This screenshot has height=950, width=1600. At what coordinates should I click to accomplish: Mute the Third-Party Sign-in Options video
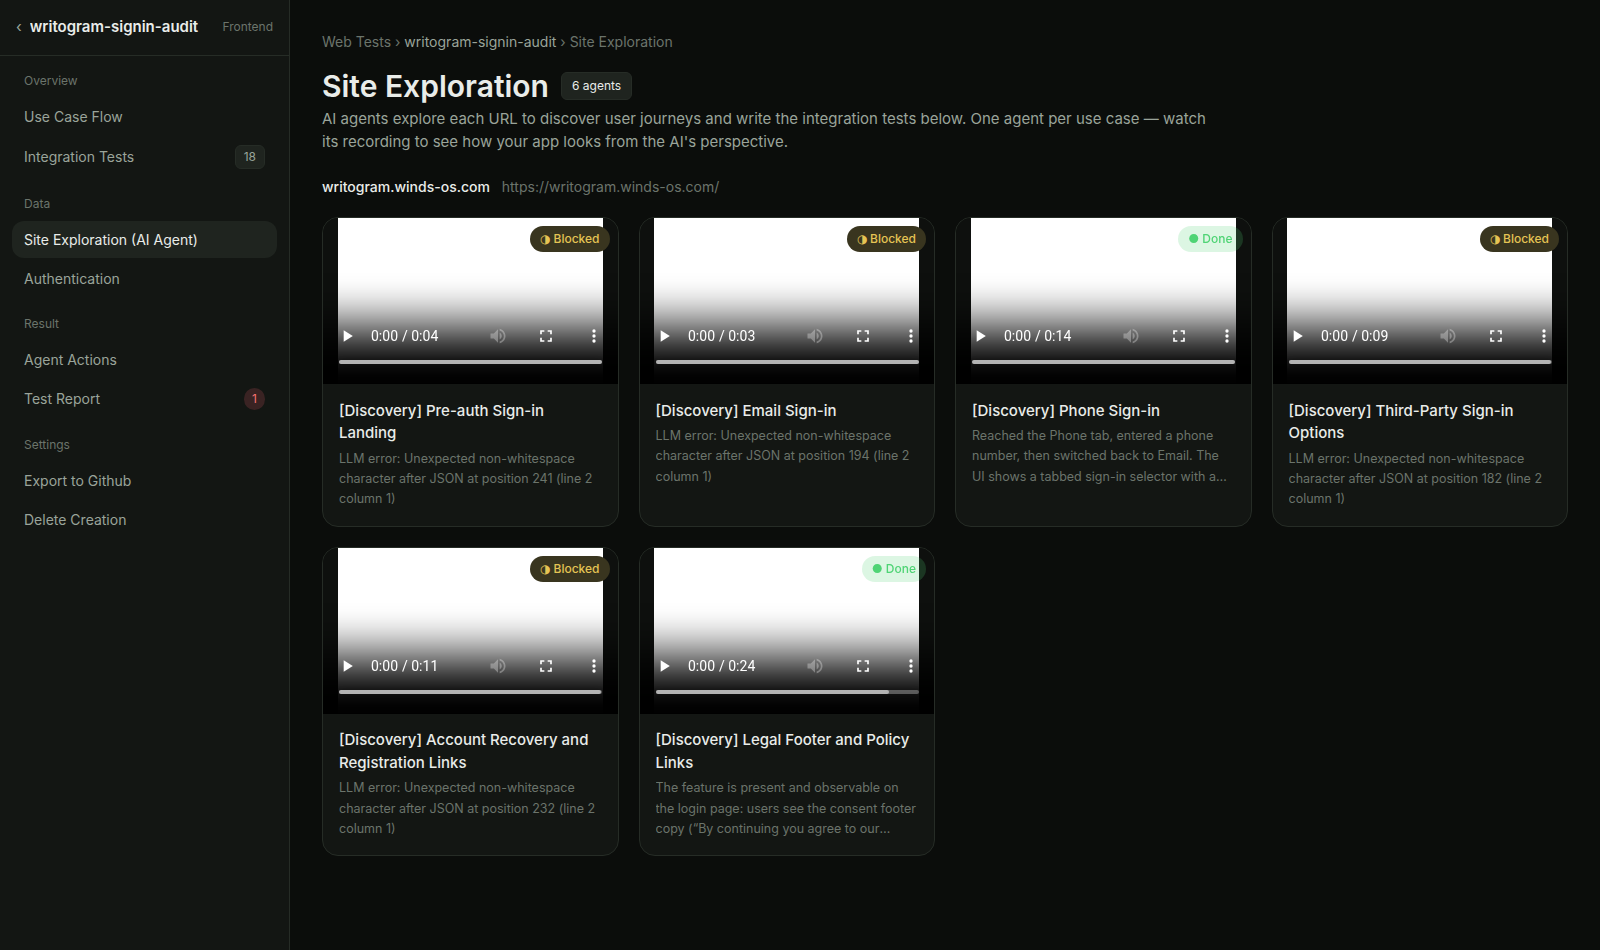pos(1448,336)
